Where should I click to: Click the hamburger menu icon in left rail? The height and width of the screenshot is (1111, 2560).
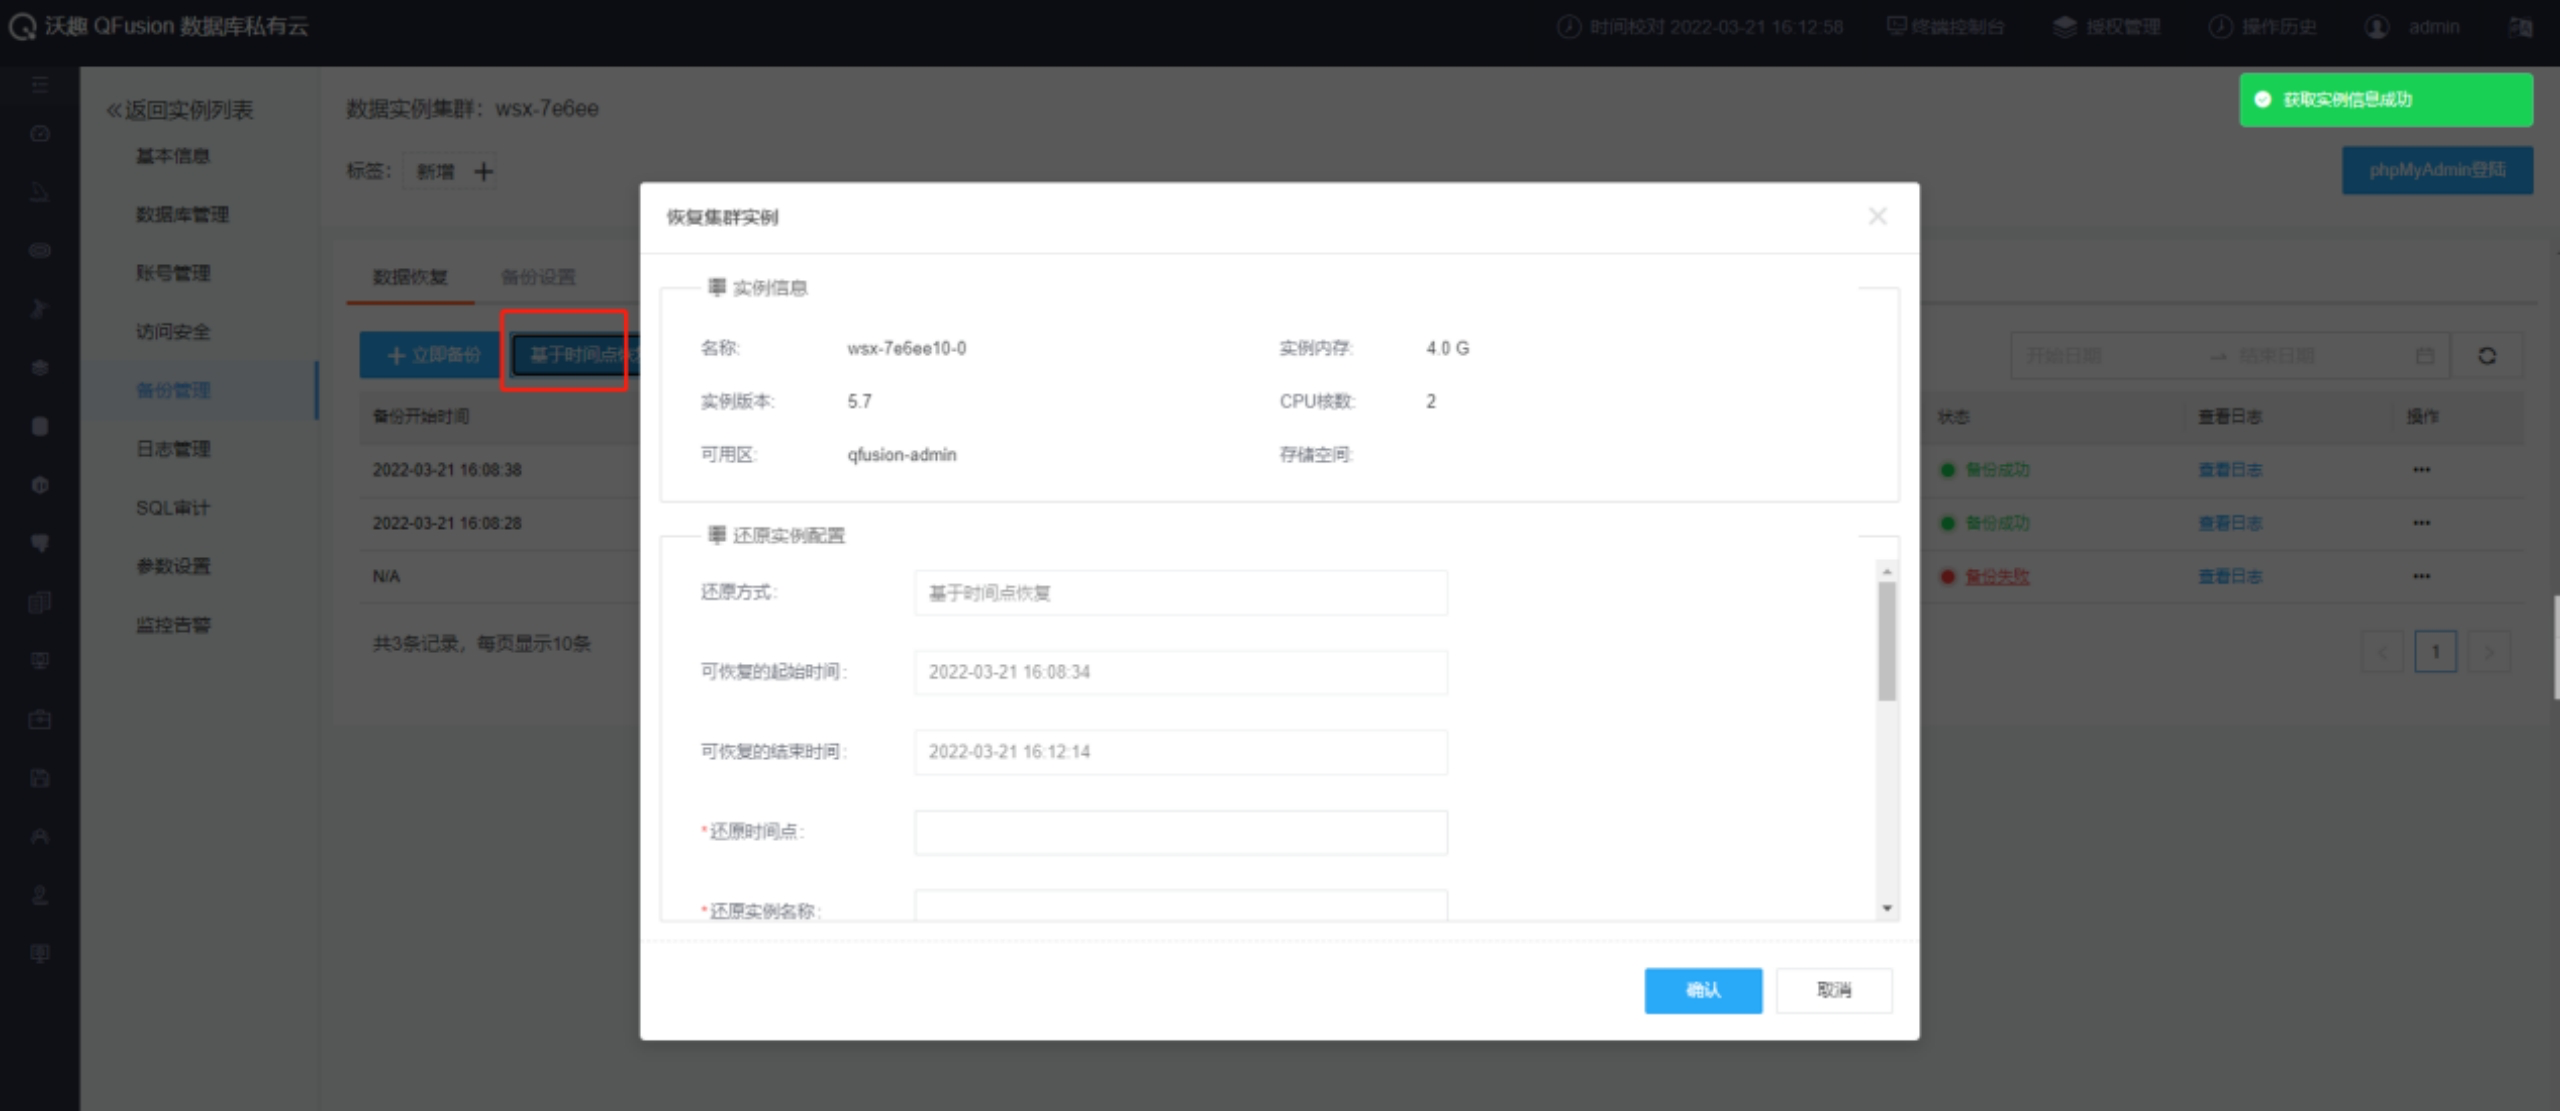click(x=40, y=85)
